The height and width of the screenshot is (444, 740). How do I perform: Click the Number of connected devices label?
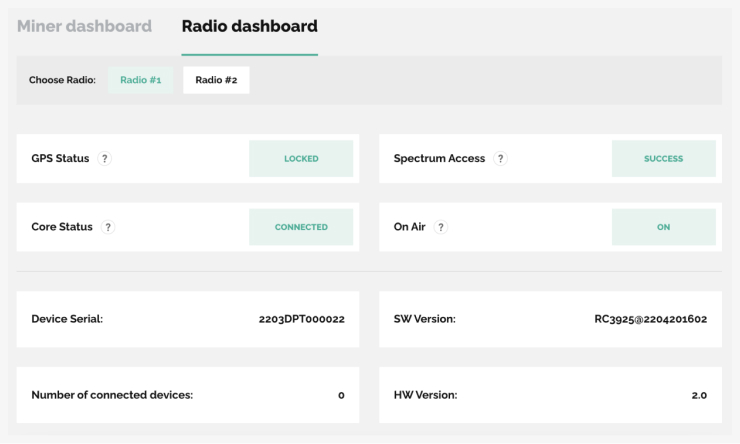[x=112, y=395]
